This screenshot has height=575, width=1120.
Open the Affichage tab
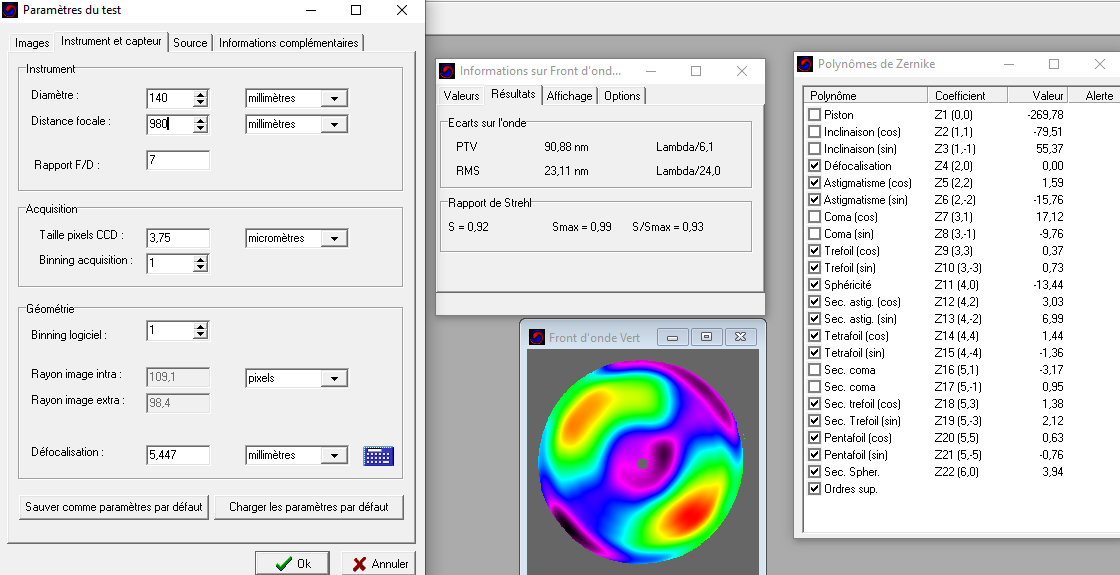(569, 96)
